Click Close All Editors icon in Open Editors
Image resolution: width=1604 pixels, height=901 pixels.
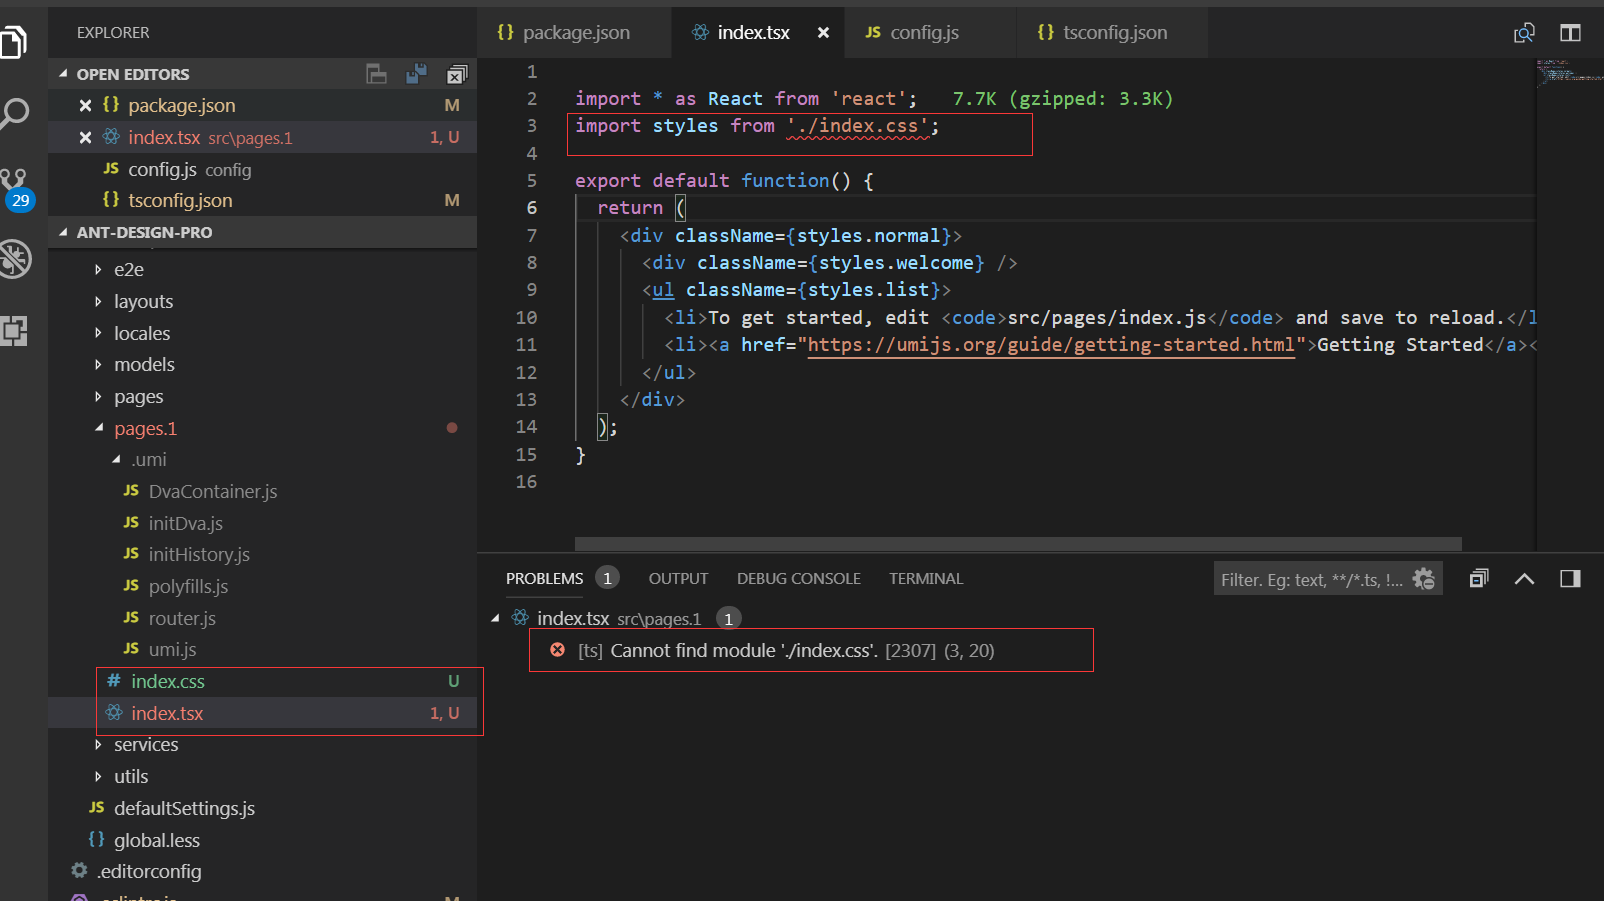coord(457,74)
